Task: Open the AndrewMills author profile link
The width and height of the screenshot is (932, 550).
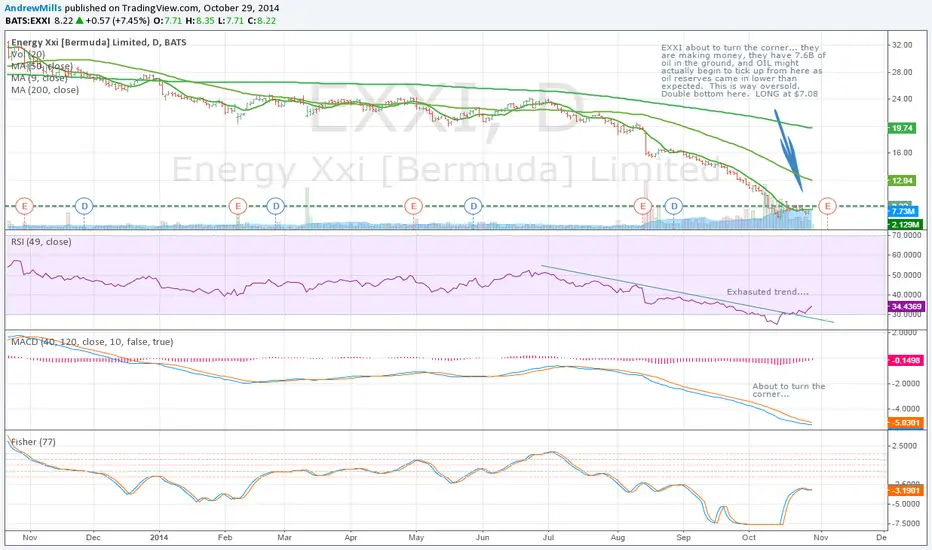Action: [33, 8]
